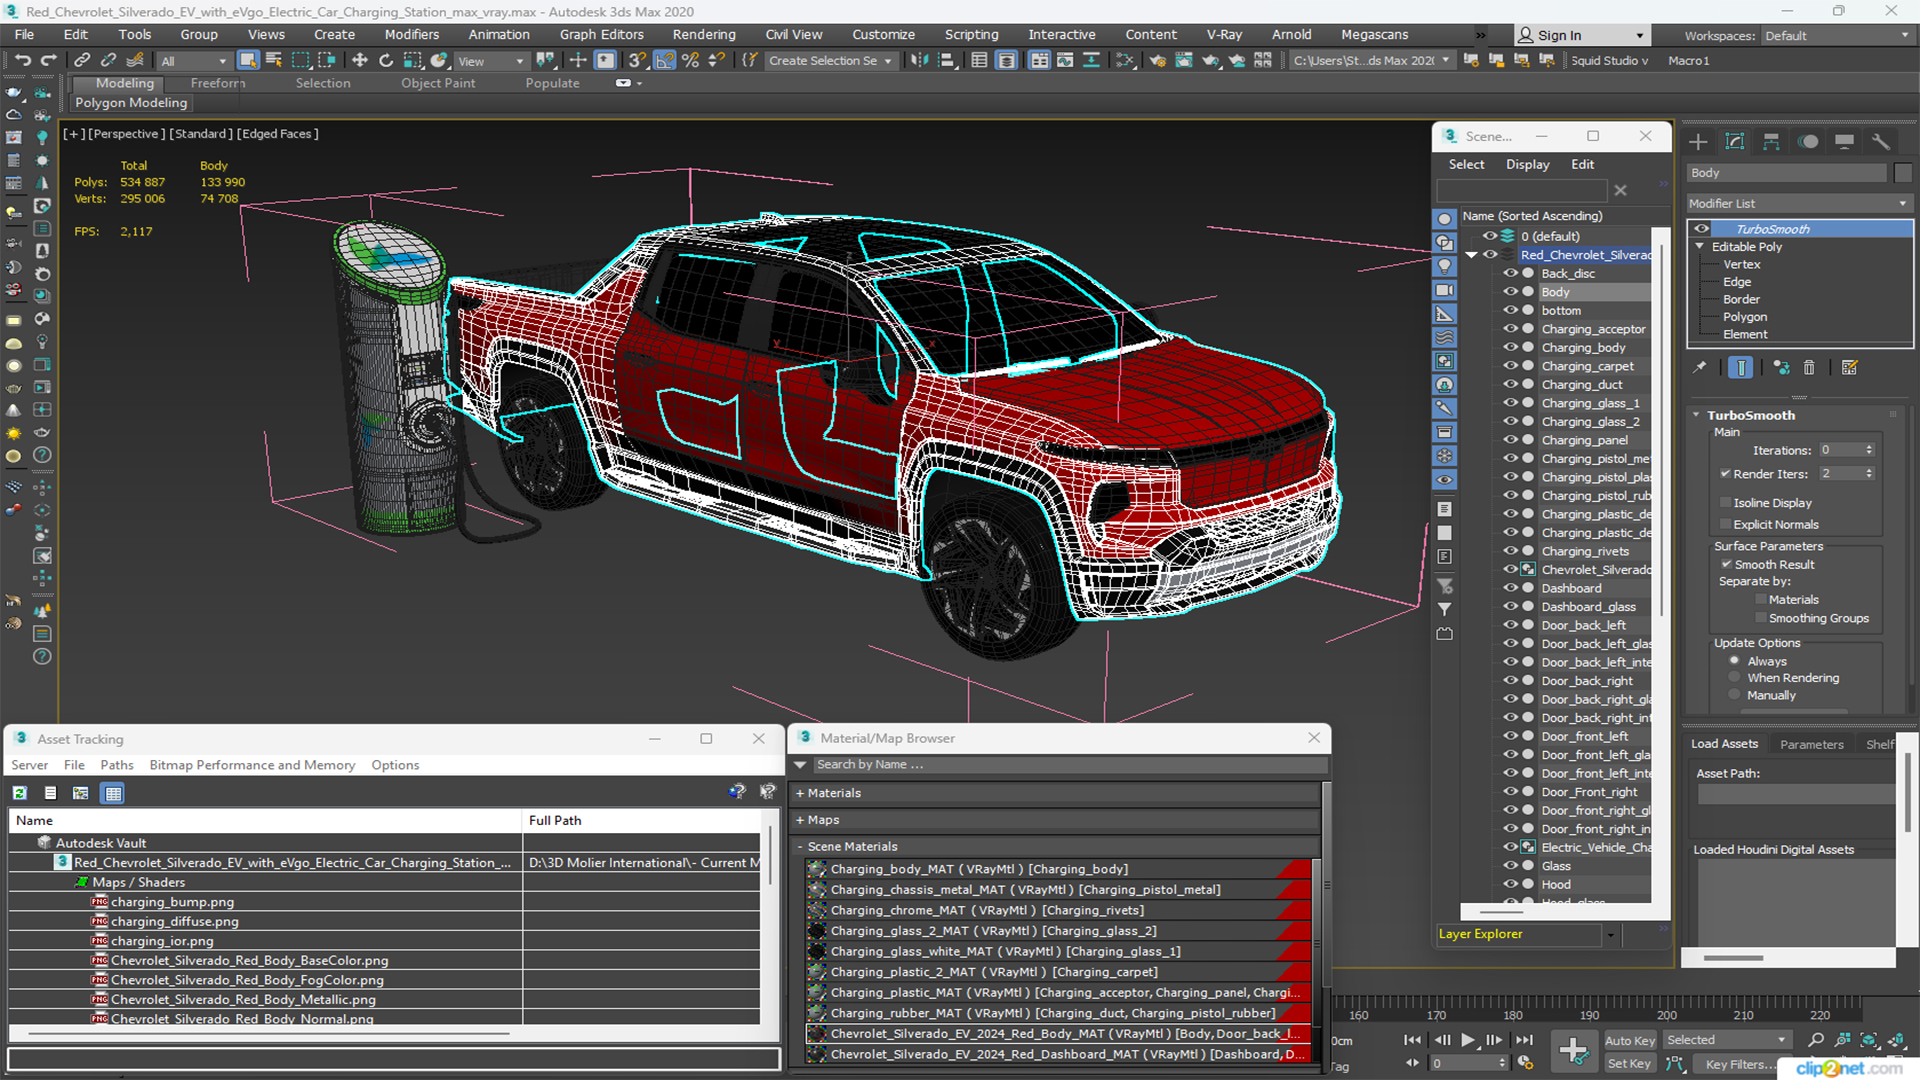The image size is (1920, 1080).
Task: Toggle visibility eye for Charging_carpet
Action: (1510, 366)
